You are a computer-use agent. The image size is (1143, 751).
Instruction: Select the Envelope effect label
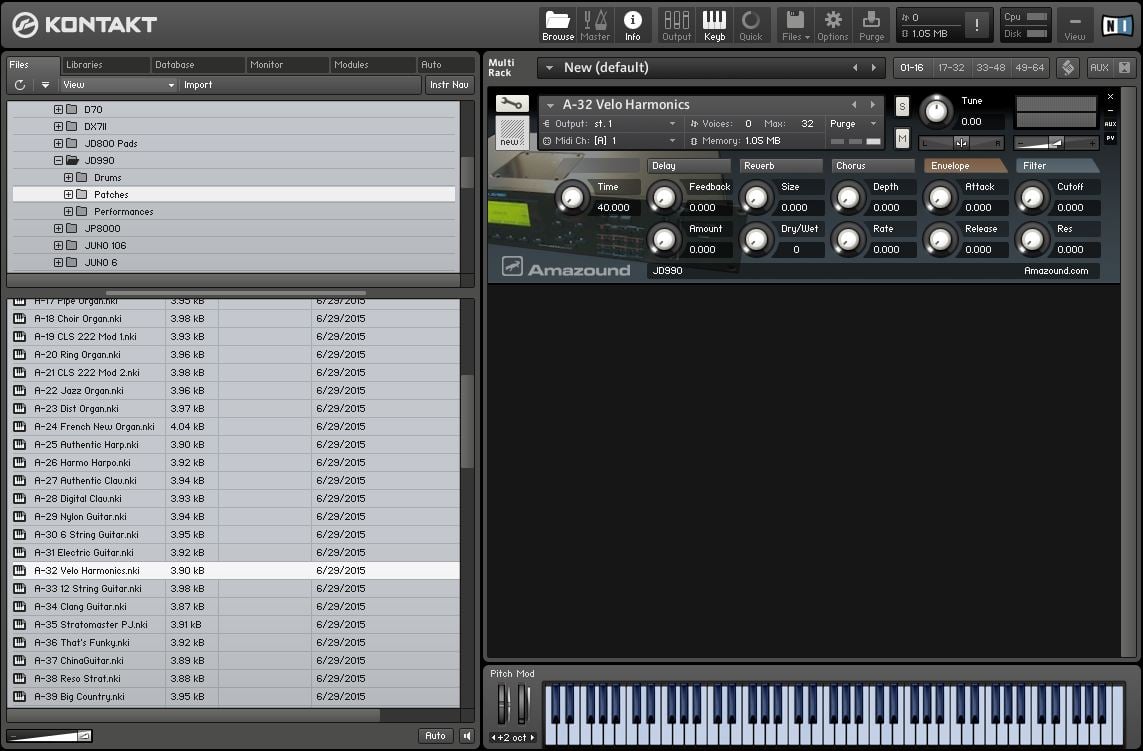(x=964, y=166)
